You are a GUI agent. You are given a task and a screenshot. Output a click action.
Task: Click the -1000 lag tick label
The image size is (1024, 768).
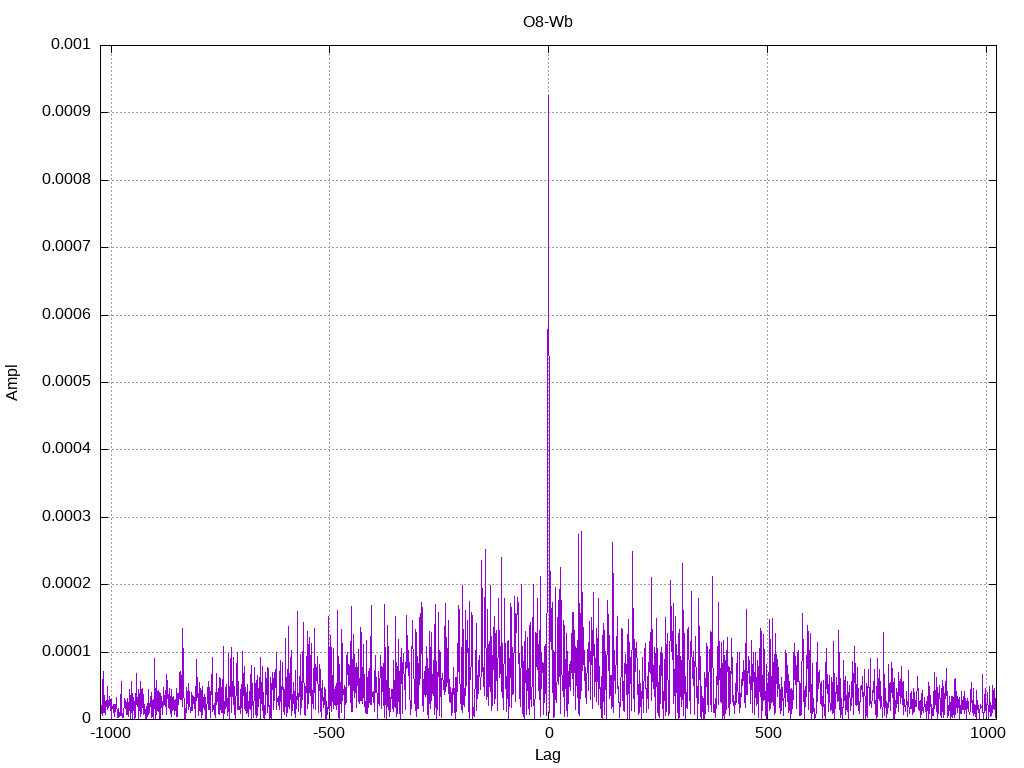110,734
